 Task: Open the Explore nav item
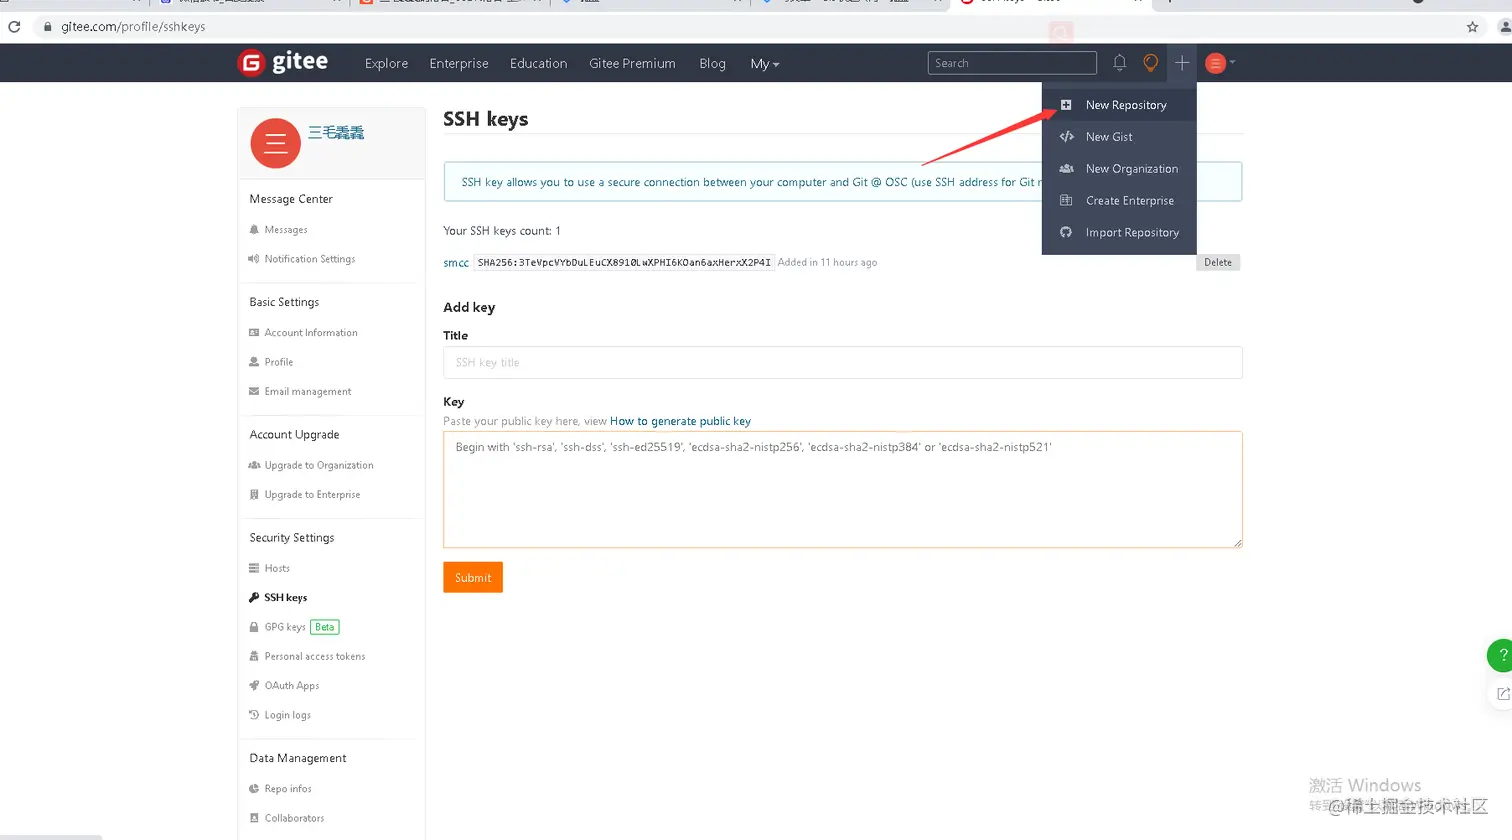[386, 63]
